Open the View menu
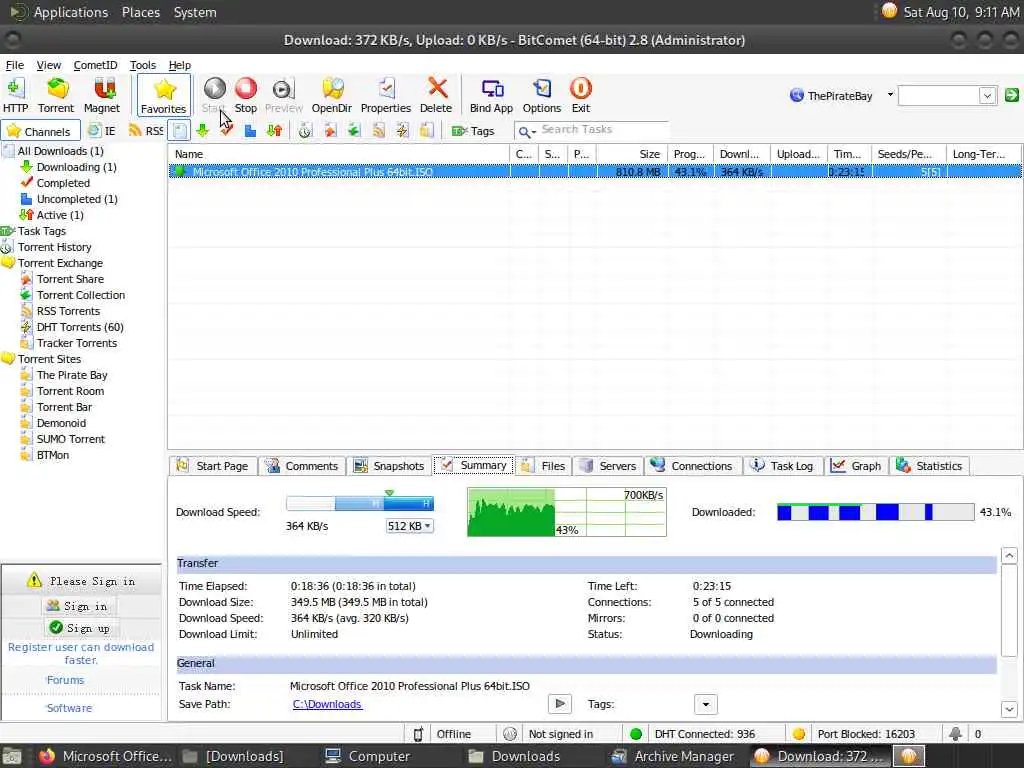The height and width of the screenshot is (768, 1024). (x=48, y=65)
